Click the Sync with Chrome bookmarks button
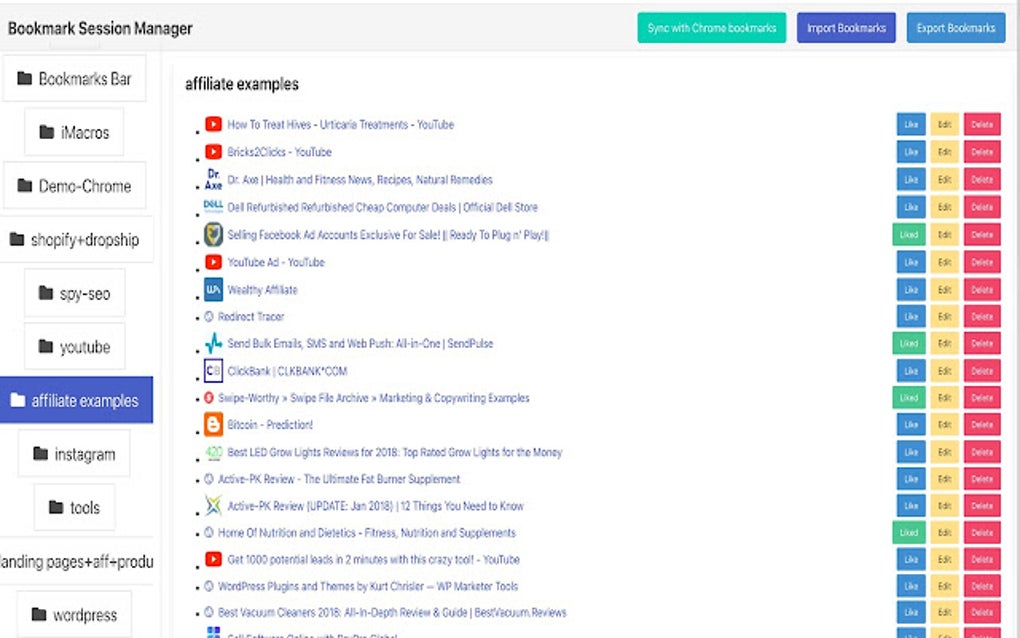1020x638 pixels. [x=712, y=28]
